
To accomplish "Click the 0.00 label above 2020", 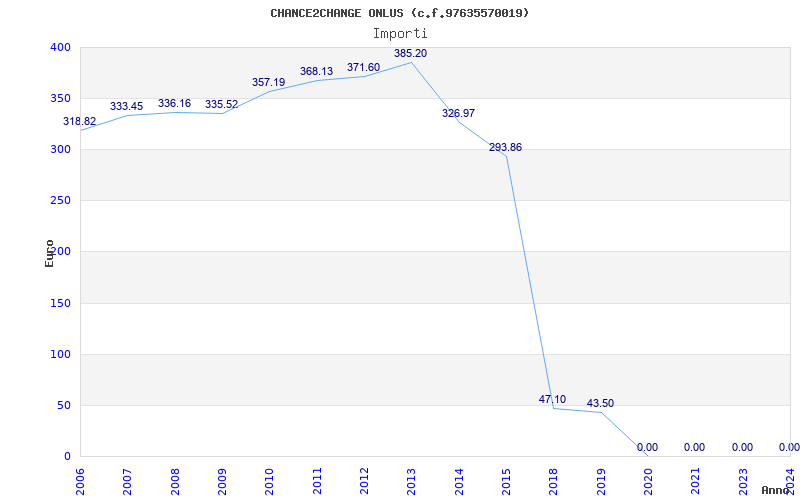I will point(647,447).
